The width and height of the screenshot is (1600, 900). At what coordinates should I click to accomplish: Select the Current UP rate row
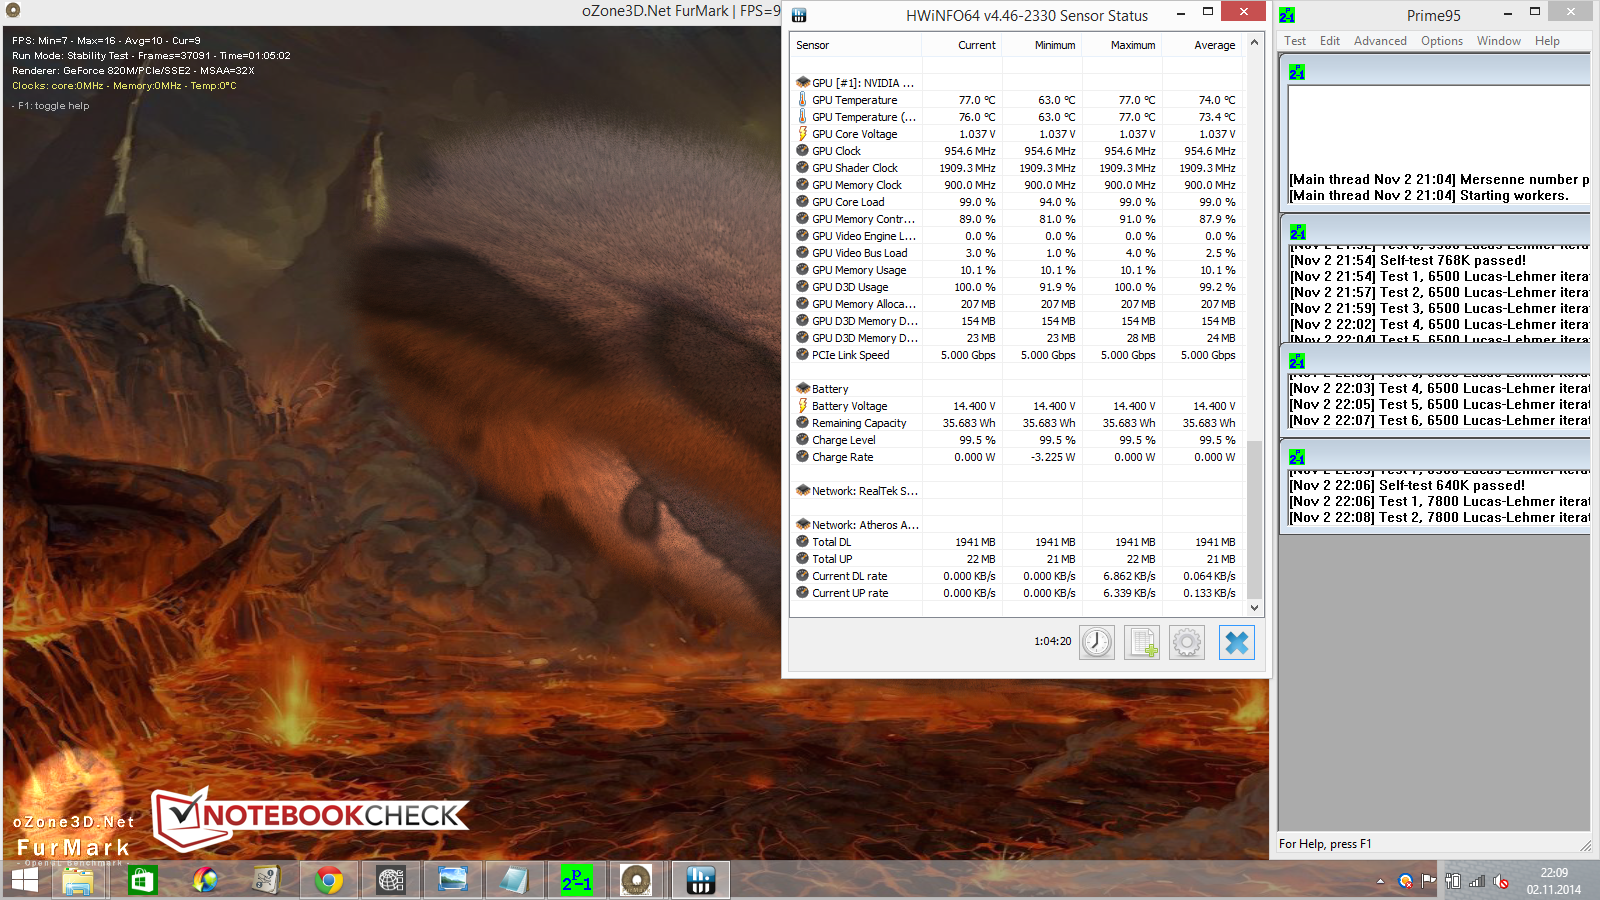(1018, 593)
